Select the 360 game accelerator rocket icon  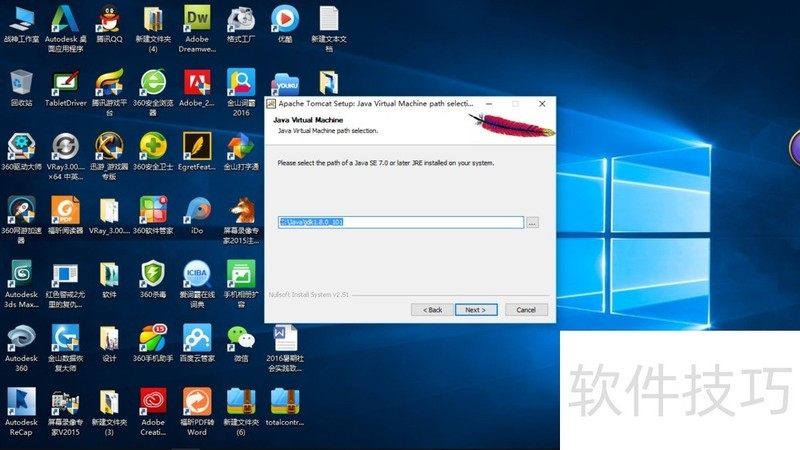tap(21, 211)
